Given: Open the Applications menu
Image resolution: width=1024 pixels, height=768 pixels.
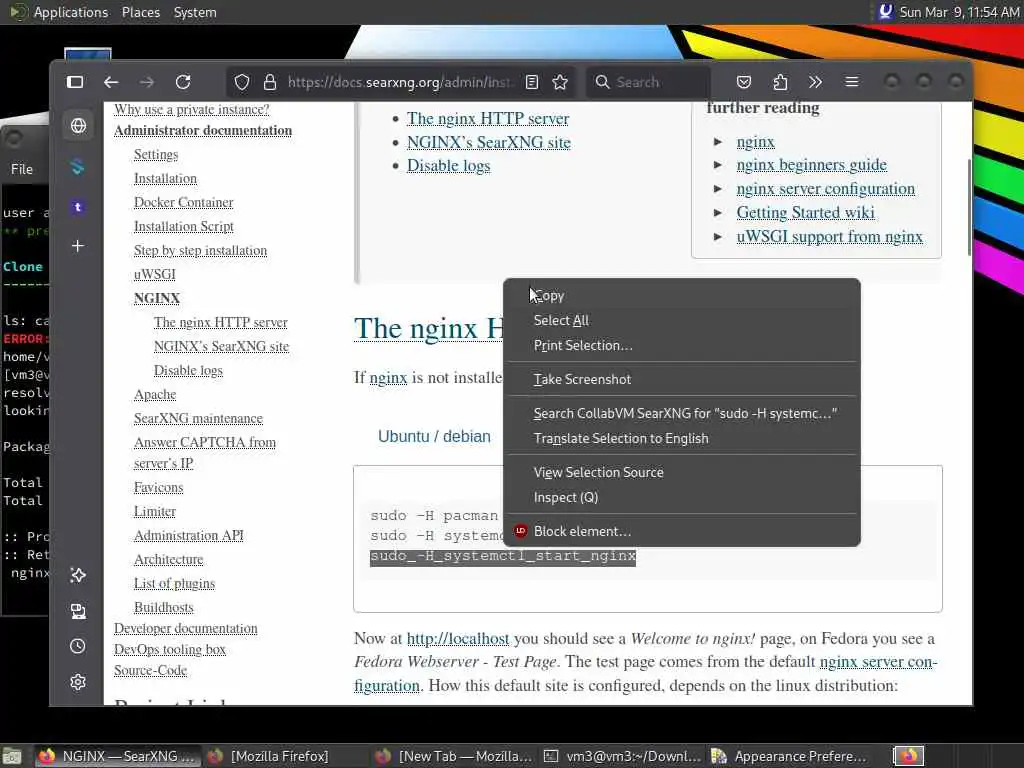Looking at the screenshot, I should tap(71, 12).
